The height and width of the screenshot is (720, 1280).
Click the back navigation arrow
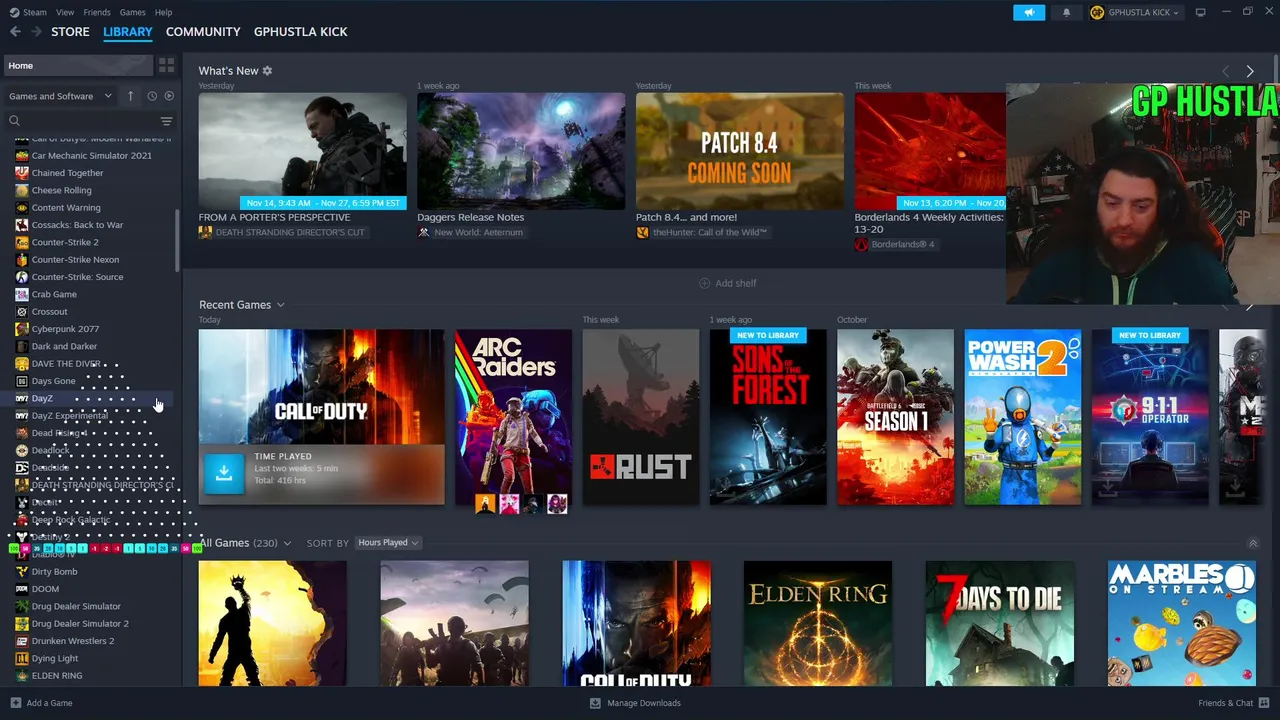tap(15, 32)
